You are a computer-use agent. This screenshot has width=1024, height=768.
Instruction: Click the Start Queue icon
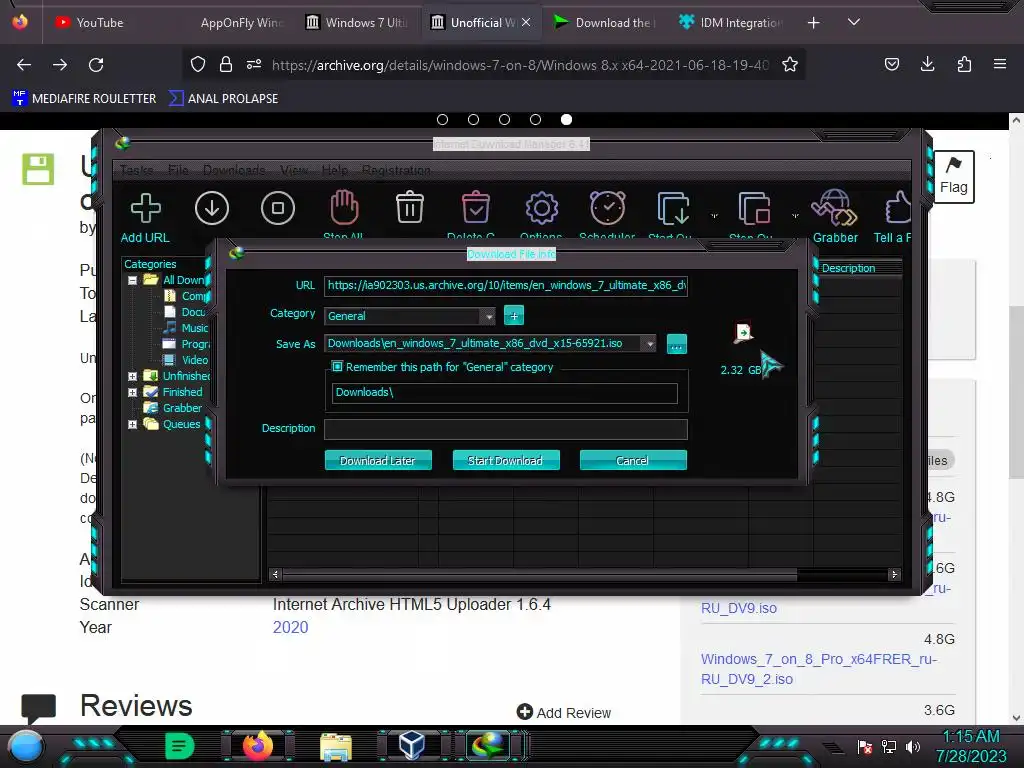[673, 208]
